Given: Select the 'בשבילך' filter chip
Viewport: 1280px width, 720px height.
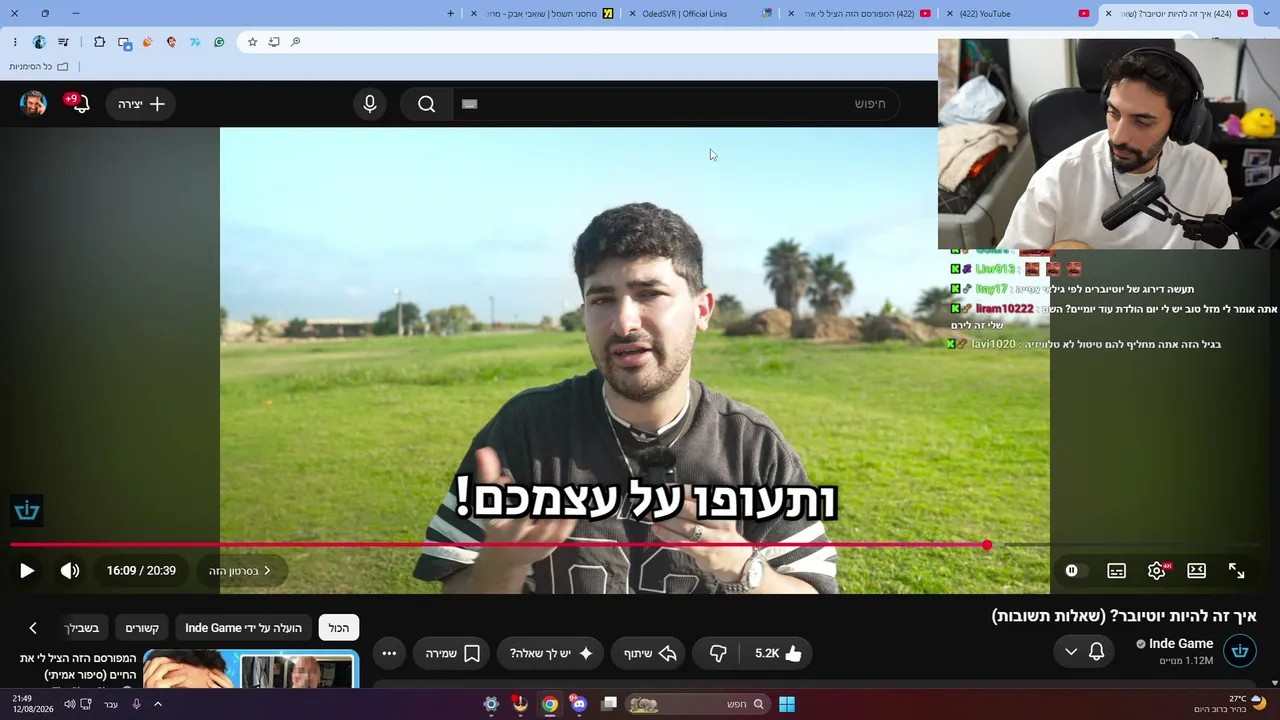Looking at the screenshot, I should point(82,628).
